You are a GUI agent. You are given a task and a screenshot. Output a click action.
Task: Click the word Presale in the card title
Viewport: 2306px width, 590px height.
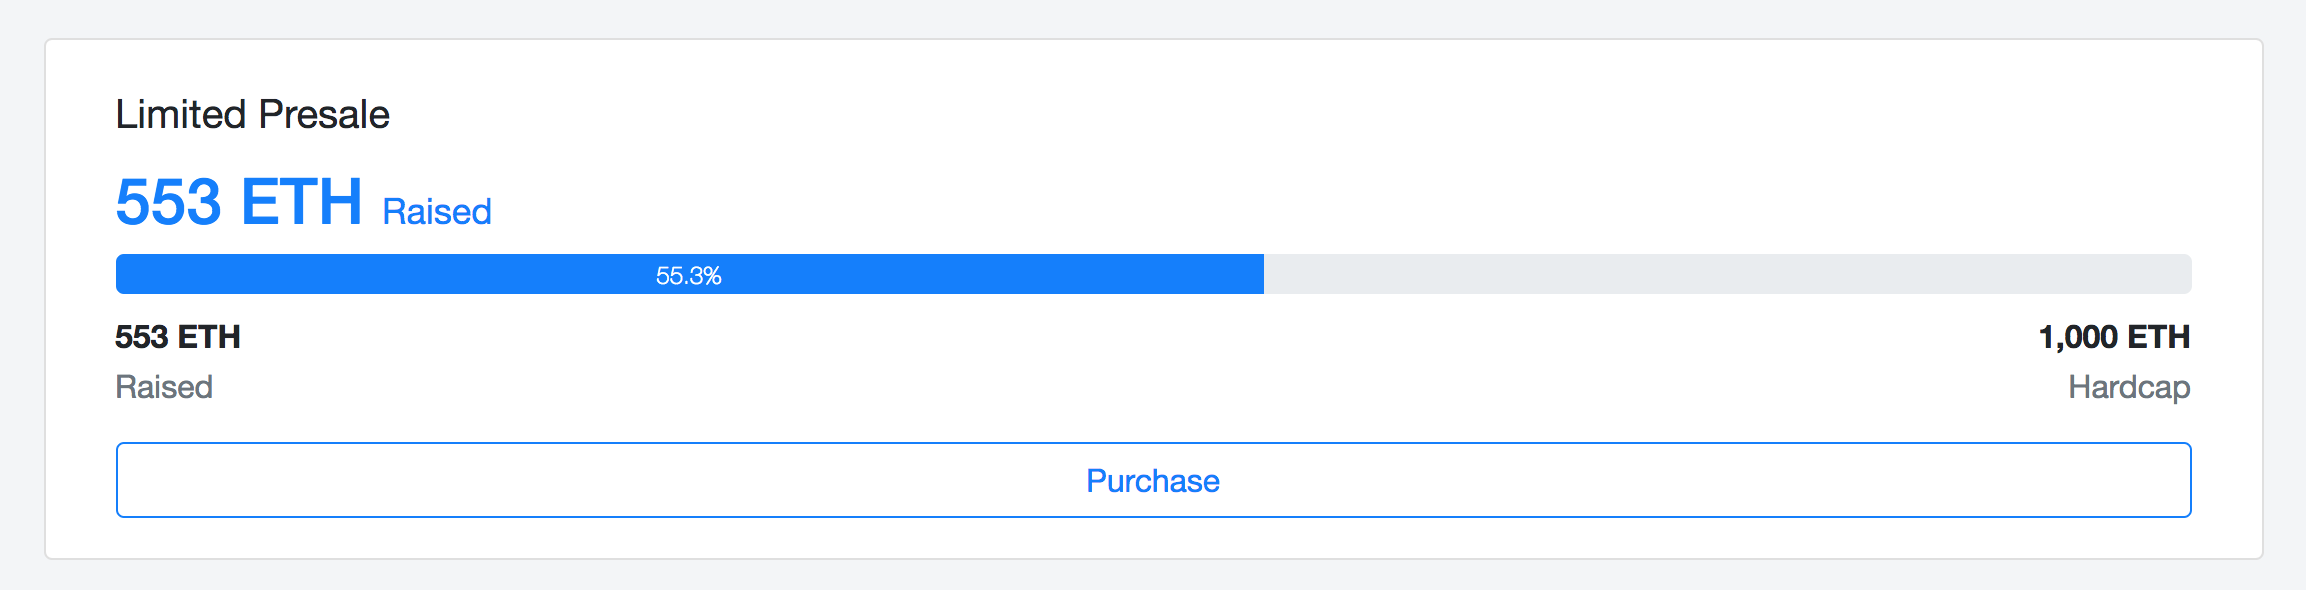click(x=324, y=114)
